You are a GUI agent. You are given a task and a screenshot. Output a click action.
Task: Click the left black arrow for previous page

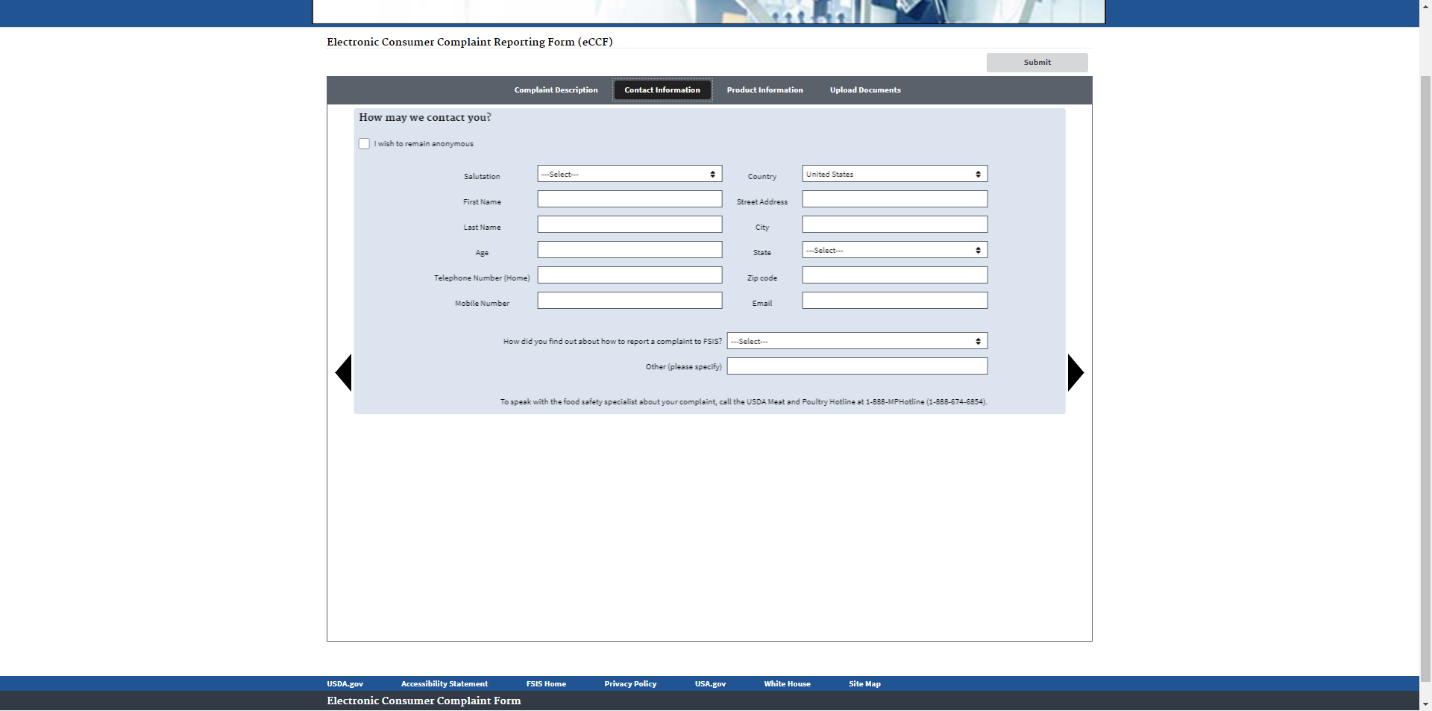pos(343,372)
